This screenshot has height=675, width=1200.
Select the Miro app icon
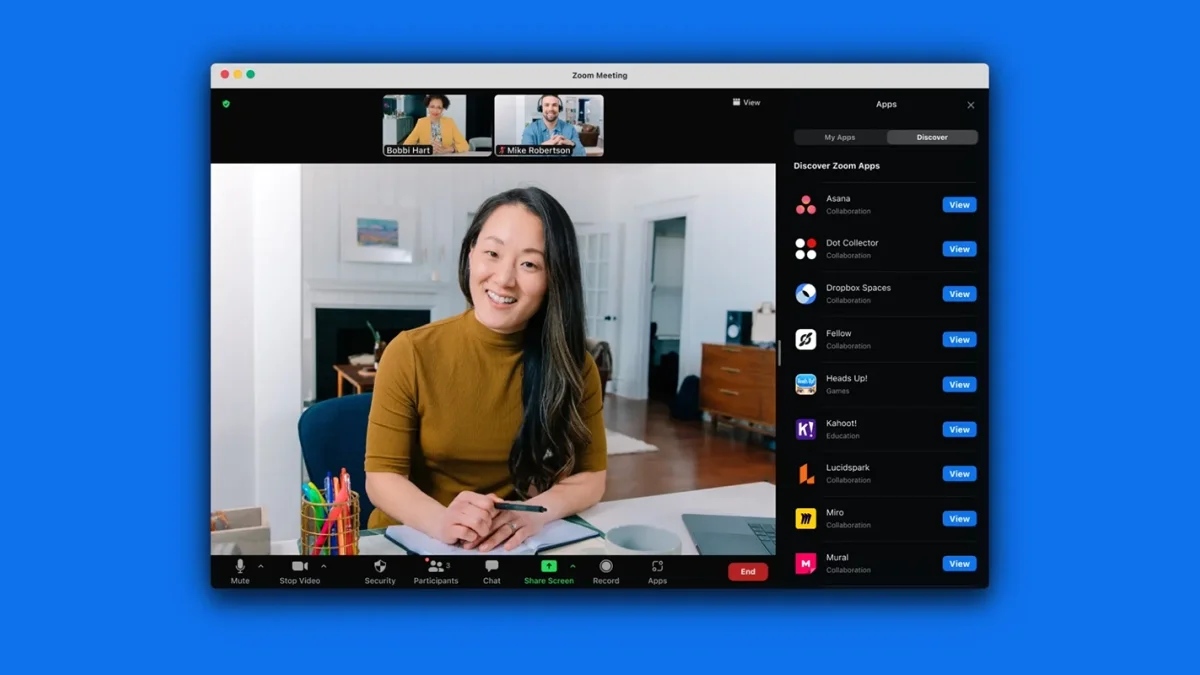806,518
